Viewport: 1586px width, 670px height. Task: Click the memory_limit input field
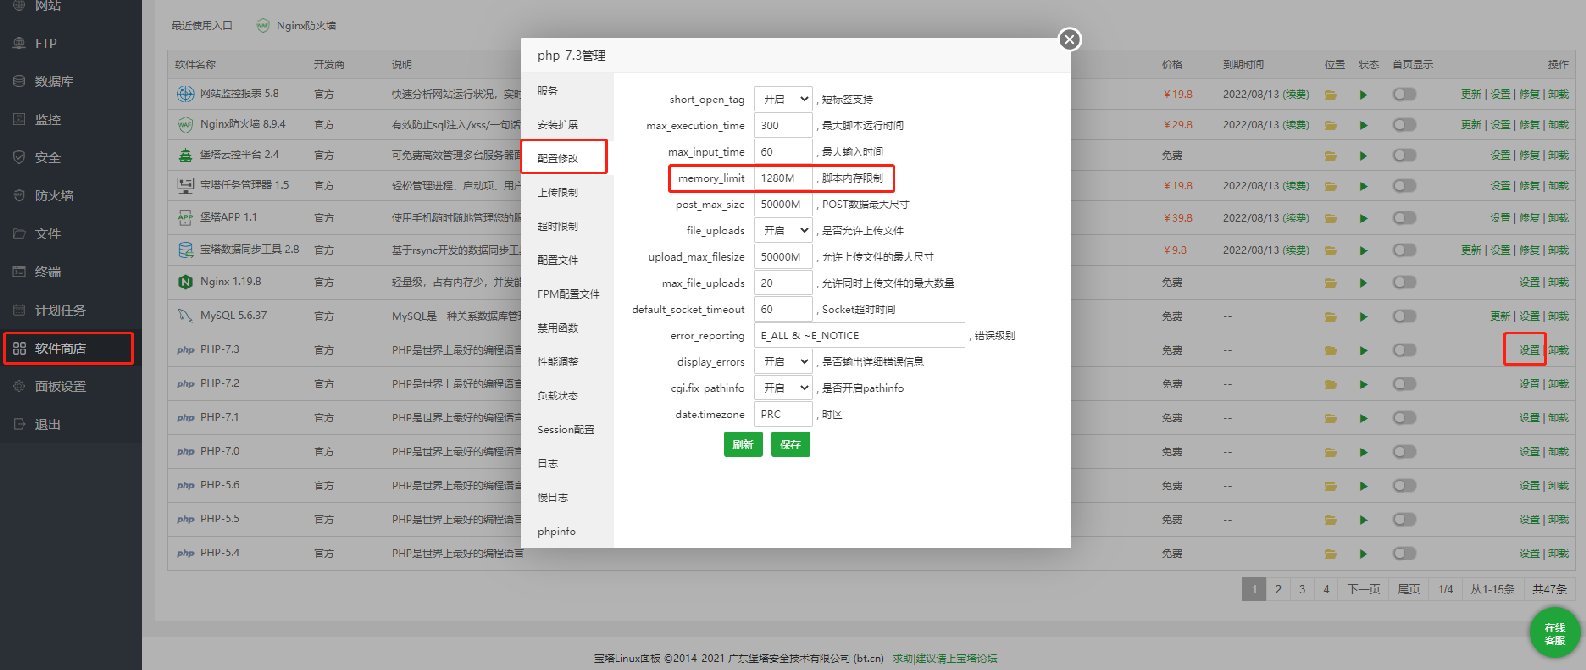[x=783, y=178]
